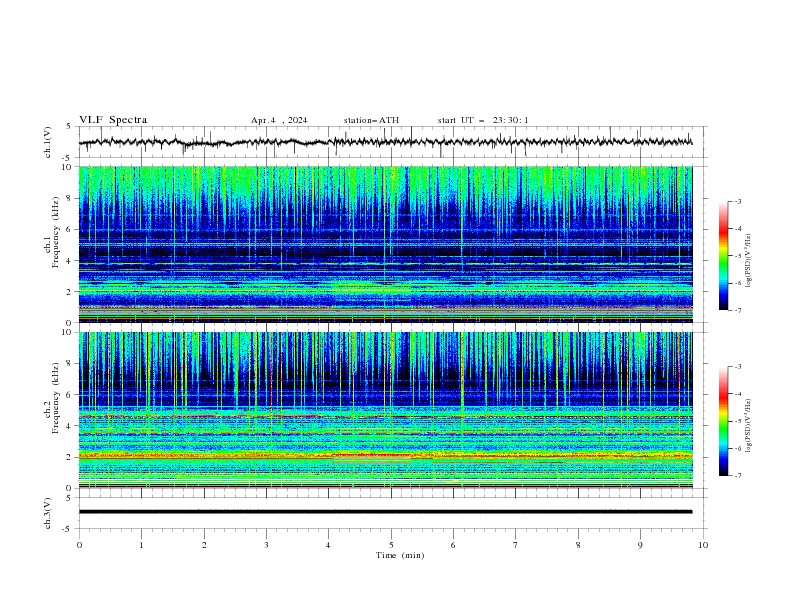This screenshot has height=612, width=792.
Task: Click time axis tick label "7"
Action: click(516, 545)
